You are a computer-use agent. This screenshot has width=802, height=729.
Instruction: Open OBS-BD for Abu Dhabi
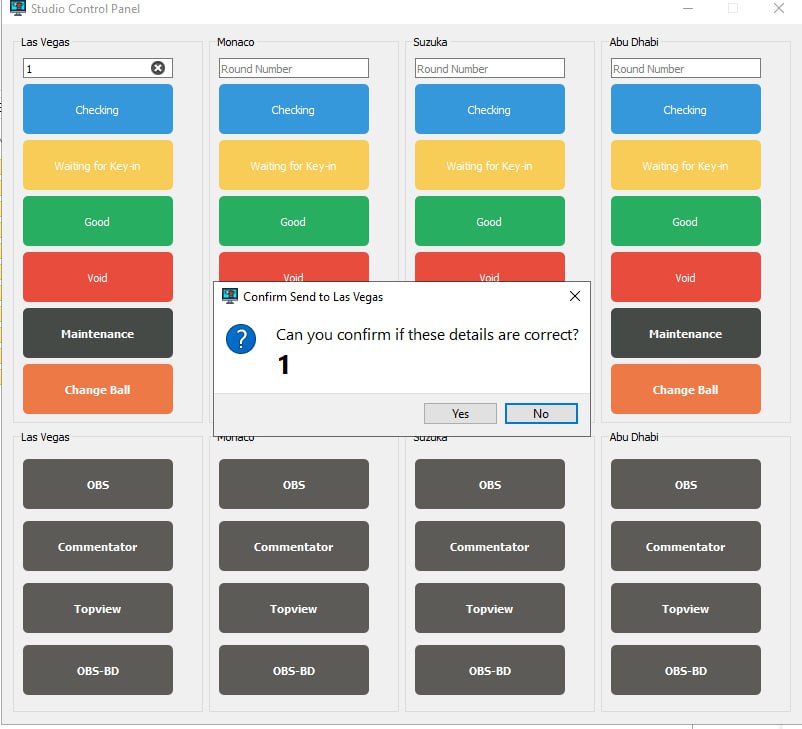685,670
